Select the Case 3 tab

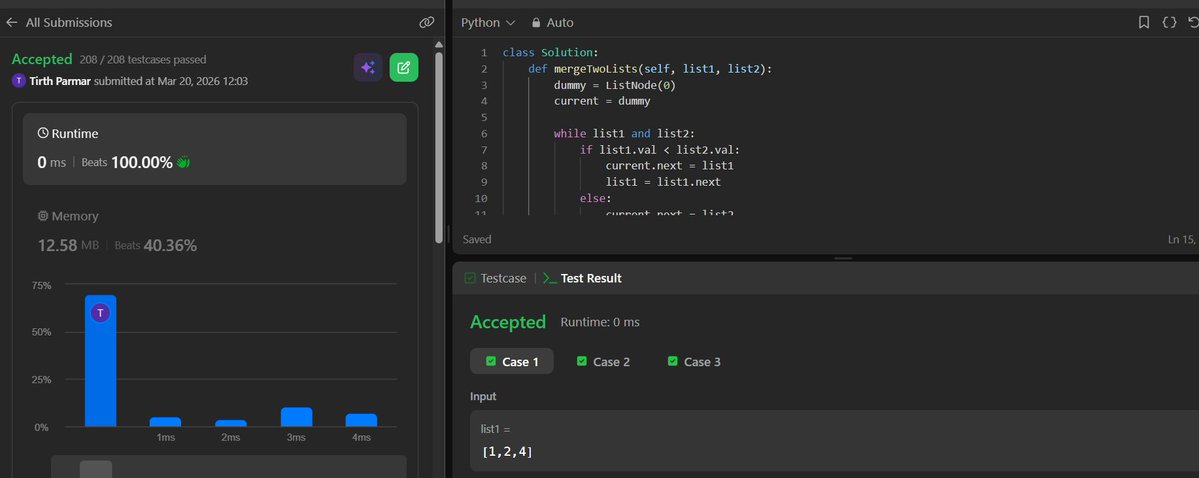(694, 362)
